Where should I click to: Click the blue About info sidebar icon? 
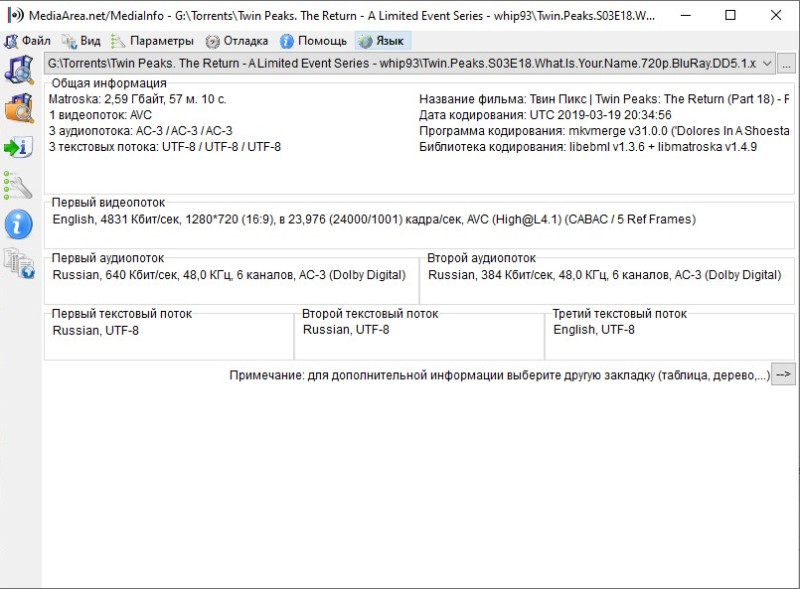(19, 224)
